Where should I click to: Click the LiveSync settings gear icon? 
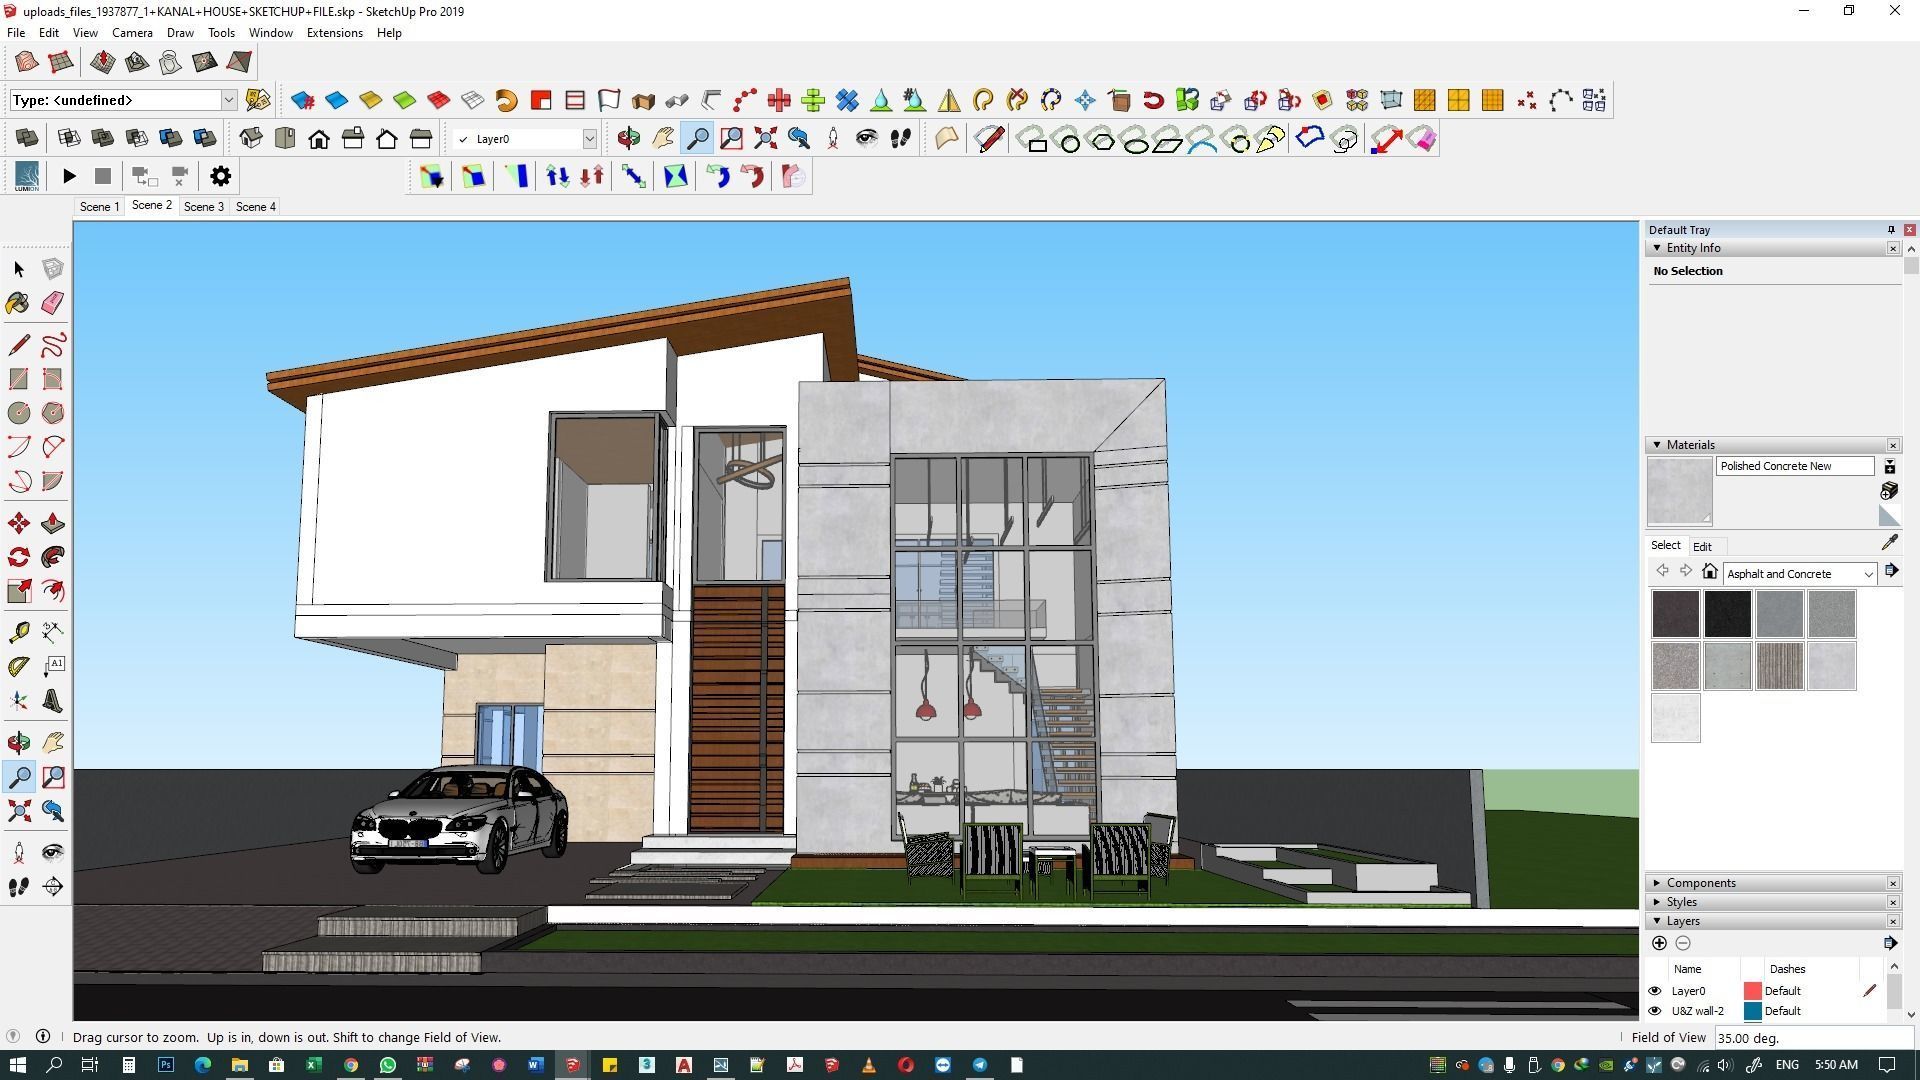[x=221, y=176]
